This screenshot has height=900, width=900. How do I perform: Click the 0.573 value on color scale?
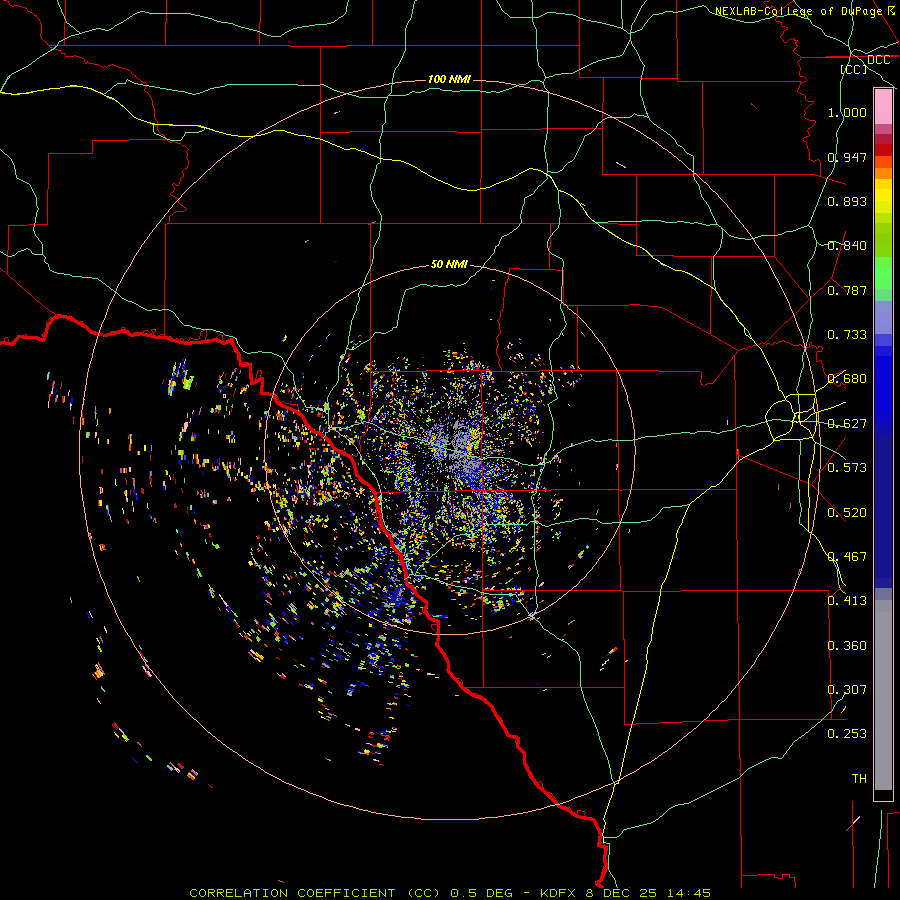click(x=847, y=468)
